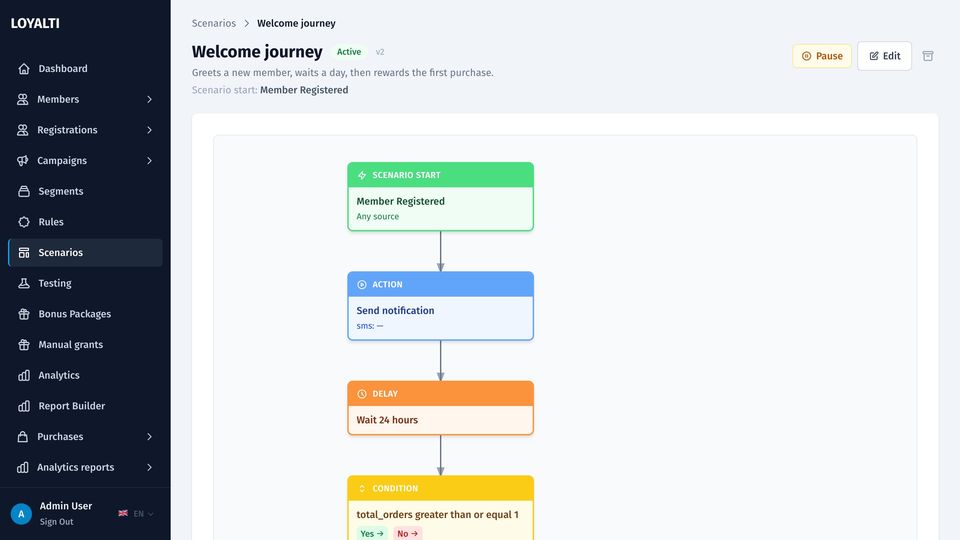Select the Send notification action node
Screen dimensions: 960x540
tap(440, 306)
